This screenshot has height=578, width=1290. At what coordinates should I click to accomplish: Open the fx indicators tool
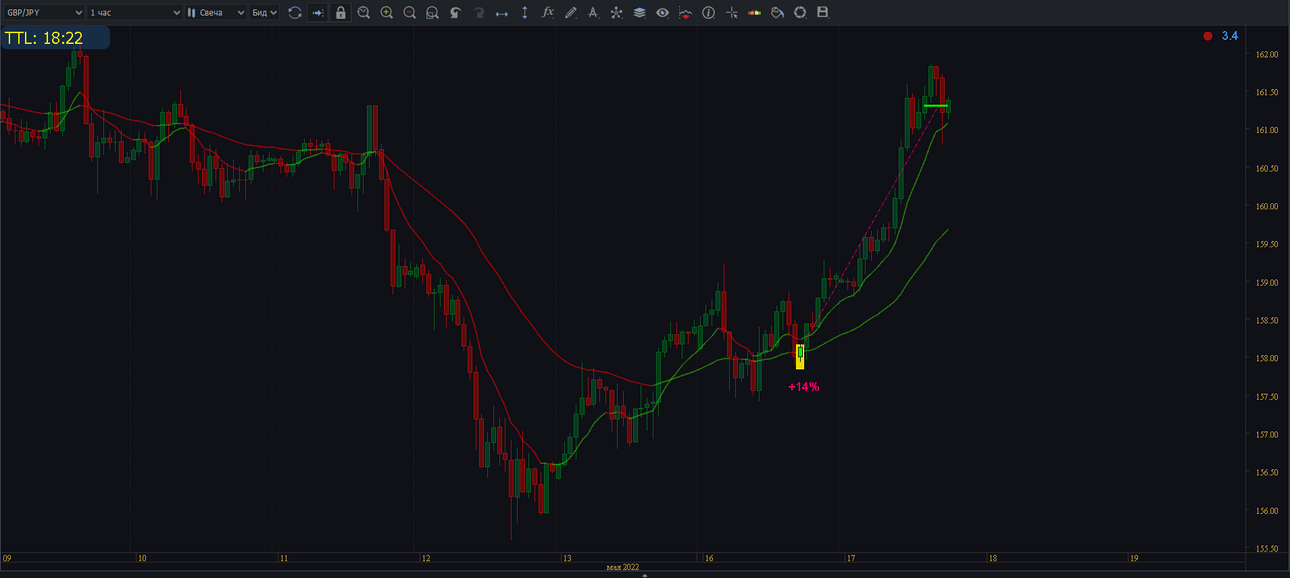point(548,13)
